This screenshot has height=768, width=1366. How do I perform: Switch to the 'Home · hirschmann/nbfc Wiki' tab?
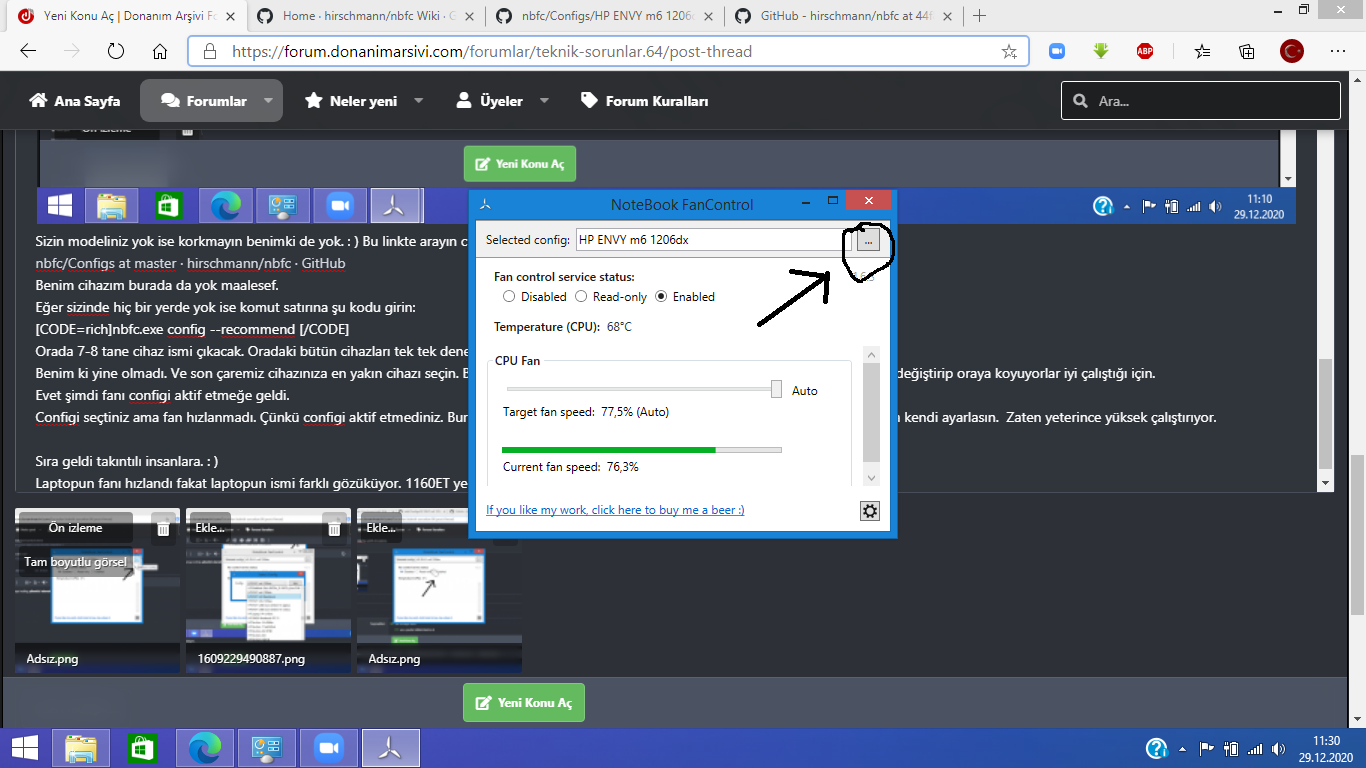coord(365,16)
